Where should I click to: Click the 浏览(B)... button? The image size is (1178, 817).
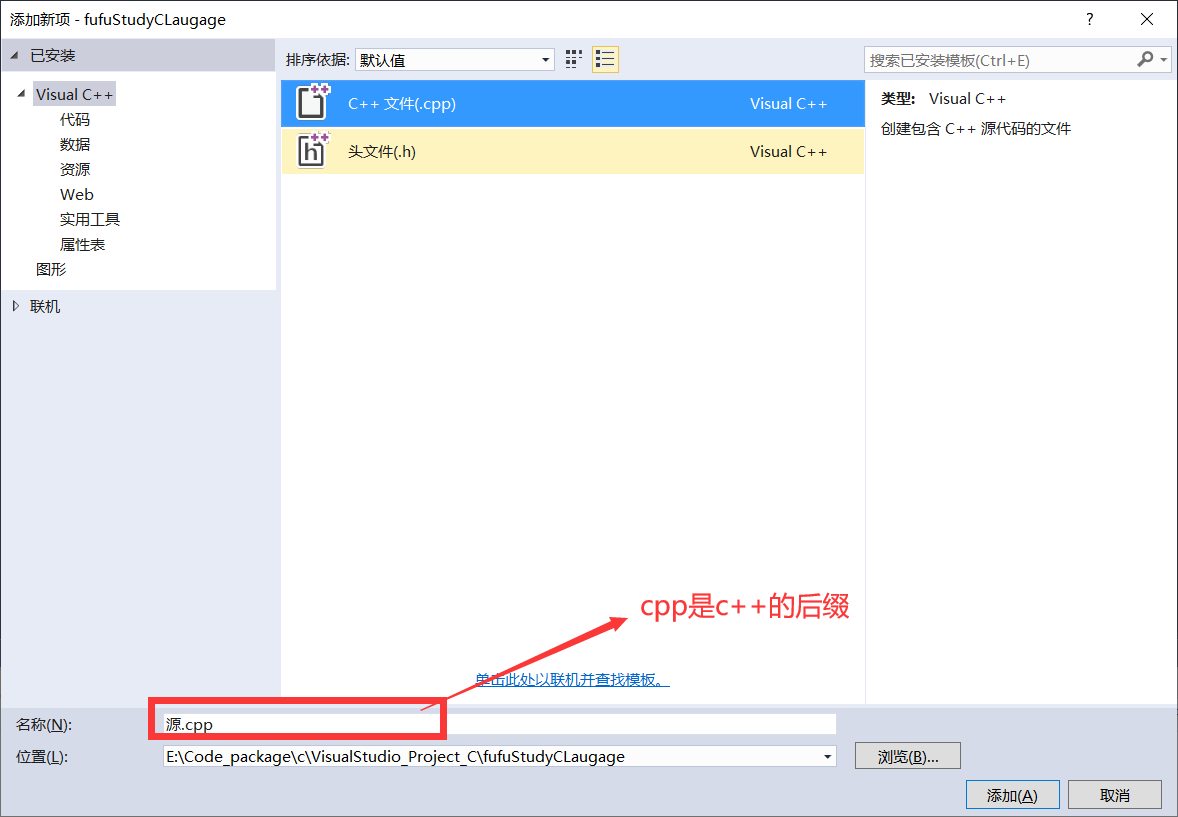coord(908,756)
